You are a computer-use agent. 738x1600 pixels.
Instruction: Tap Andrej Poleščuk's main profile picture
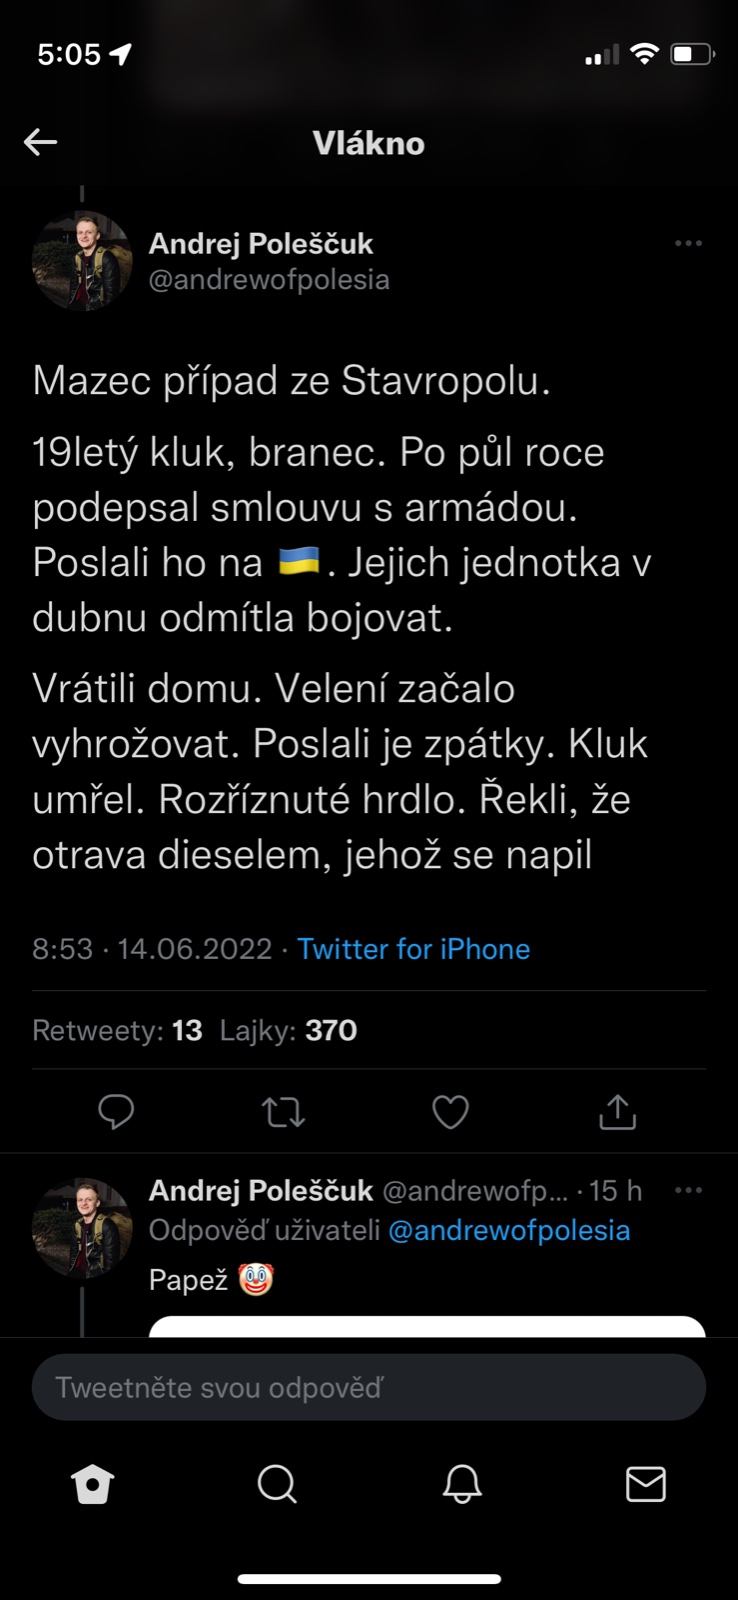pyautogui.click(x=82, y=261)
